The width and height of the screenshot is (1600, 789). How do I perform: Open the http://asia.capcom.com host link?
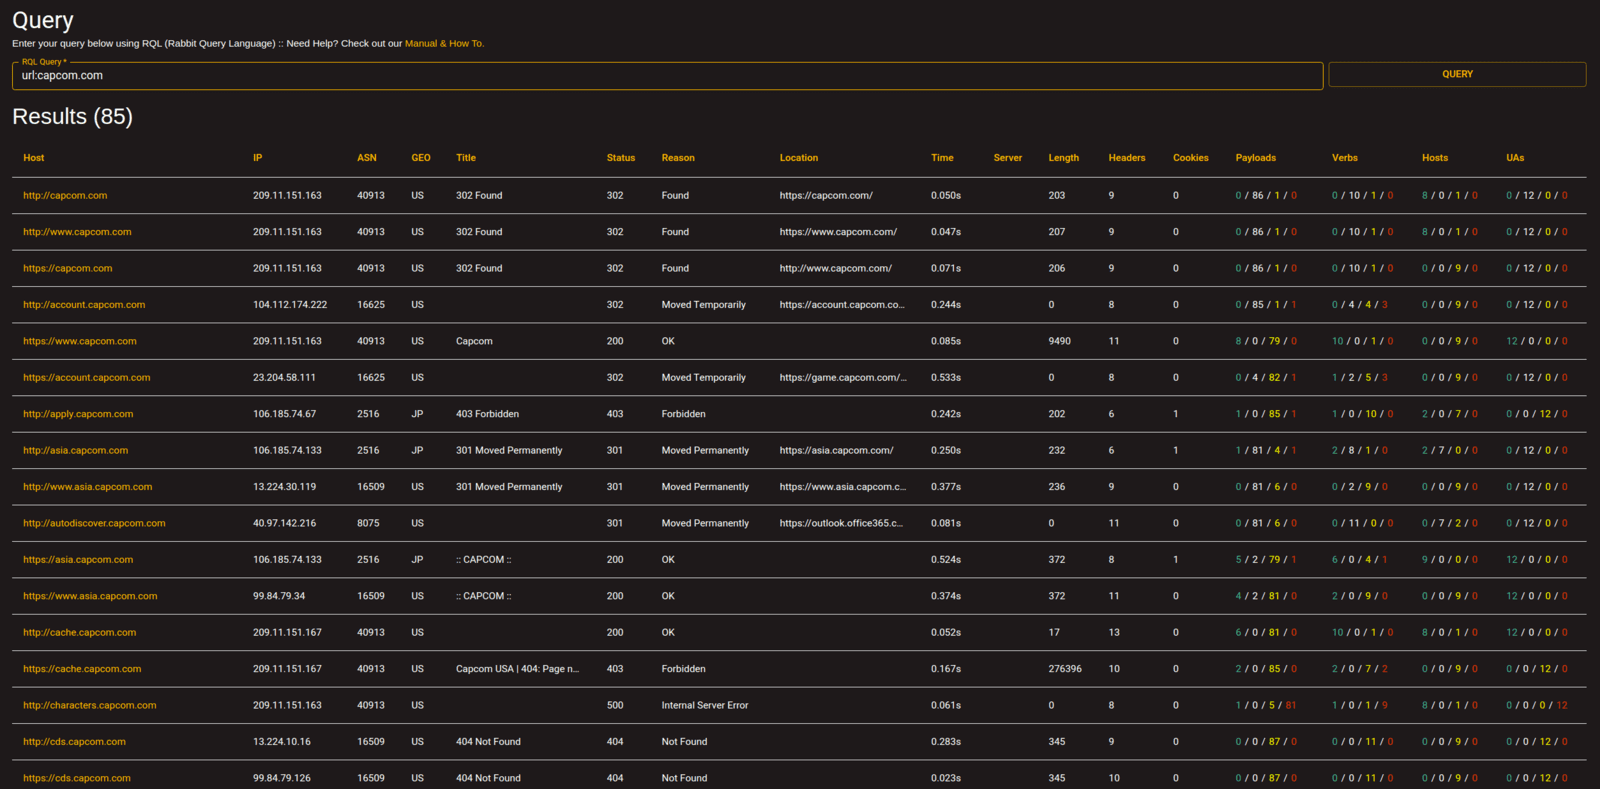(x=76, y=450)
